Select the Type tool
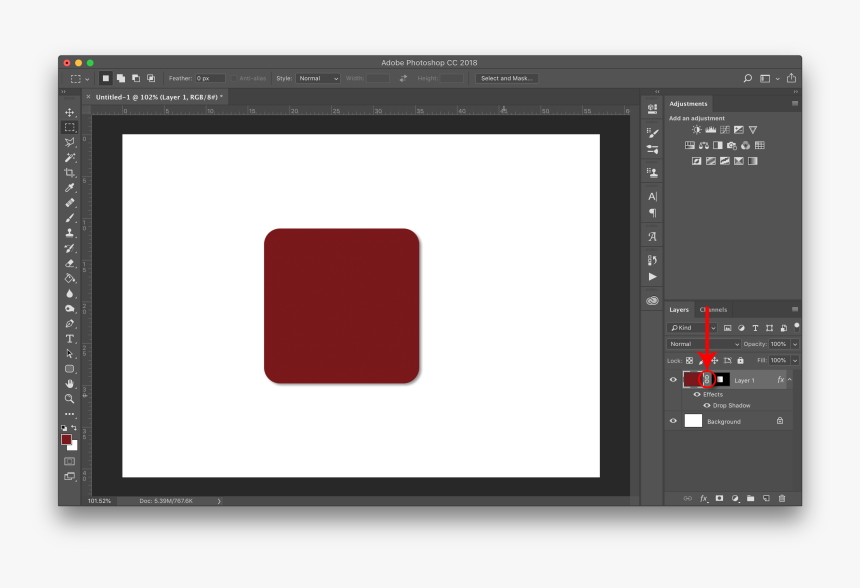The height and width of the screenshot is (588, 860). tap(70, 338)
